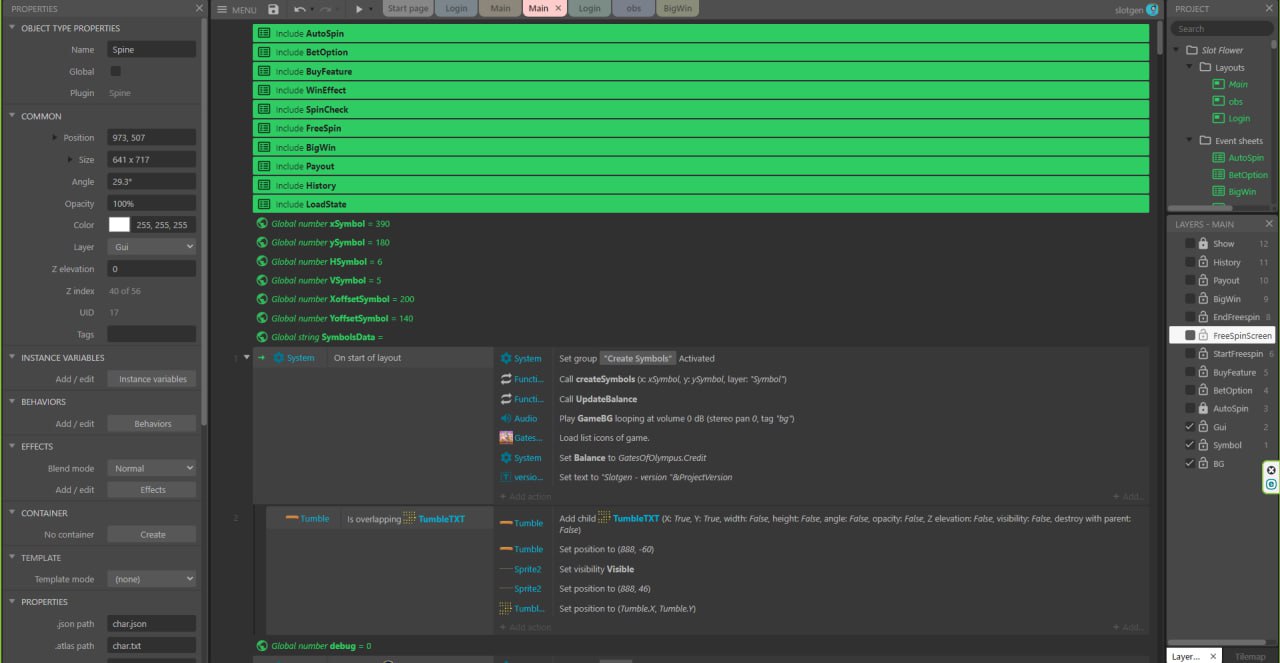Click the Undo arrow icon
The image size is (1280, 663).
[x=299, y=9]
